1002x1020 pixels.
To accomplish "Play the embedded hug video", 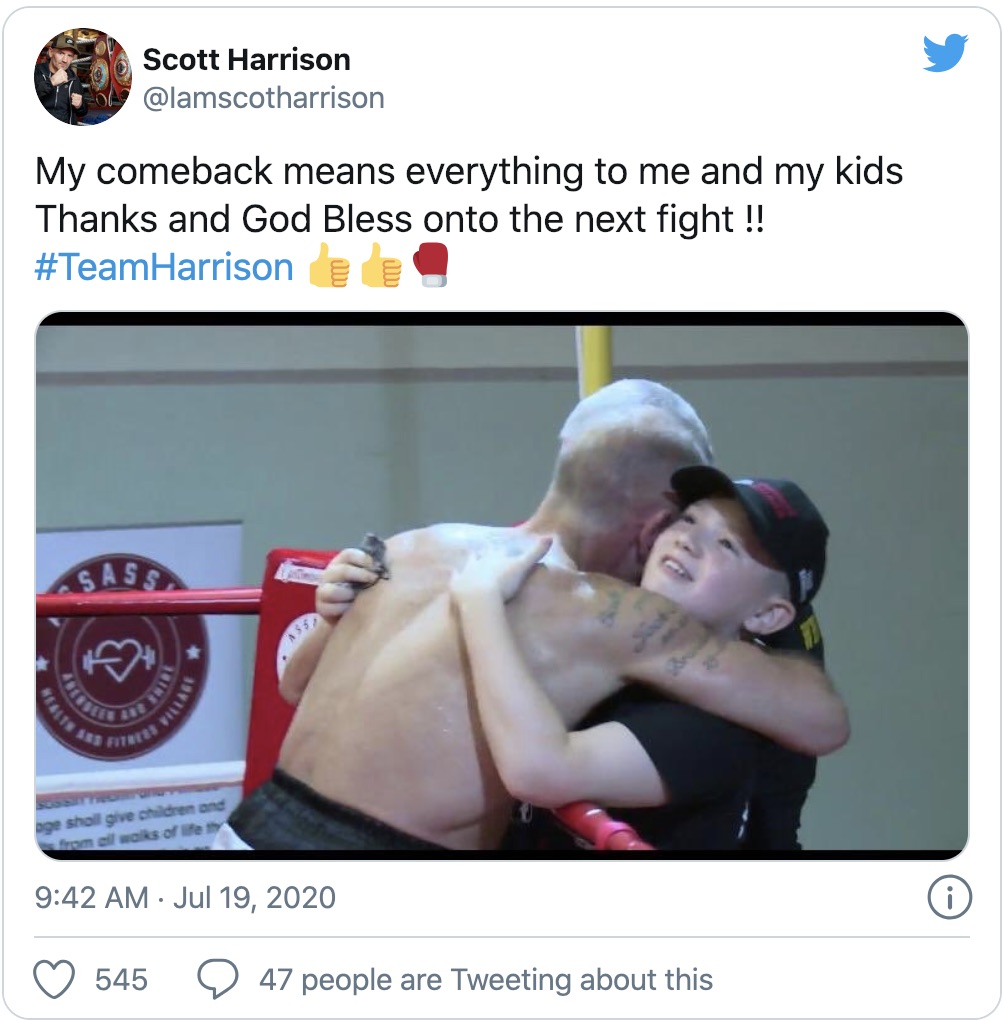I will click(502, 586).
